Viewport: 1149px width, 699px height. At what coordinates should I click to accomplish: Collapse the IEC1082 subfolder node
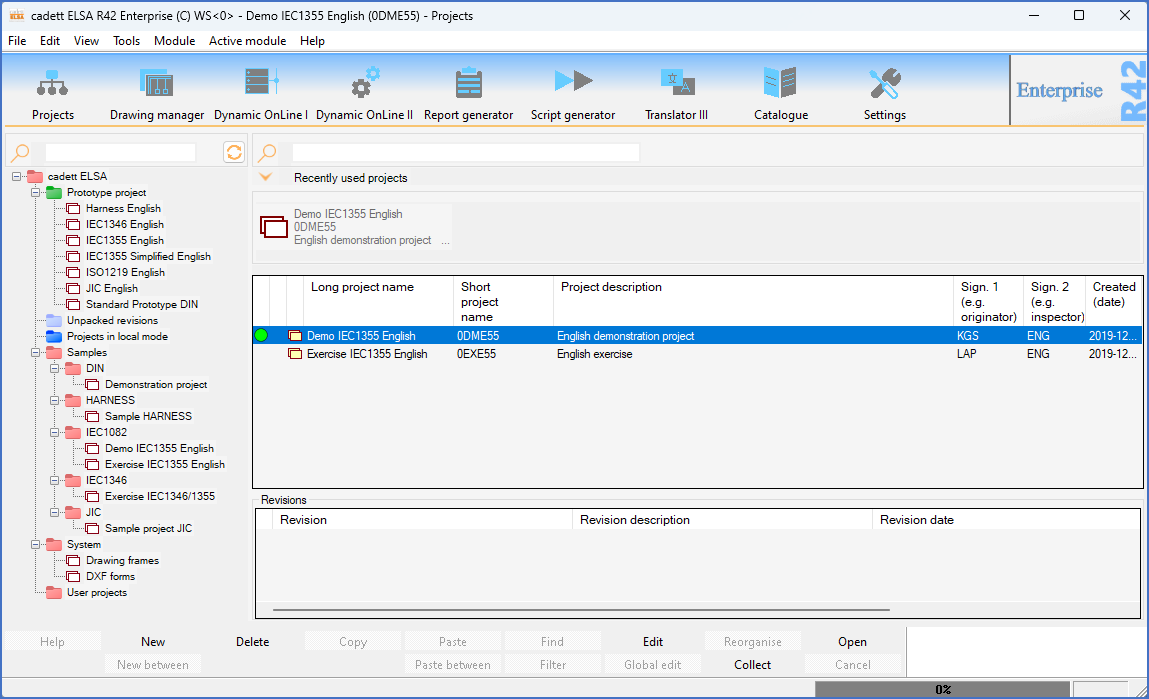(54, 432)
